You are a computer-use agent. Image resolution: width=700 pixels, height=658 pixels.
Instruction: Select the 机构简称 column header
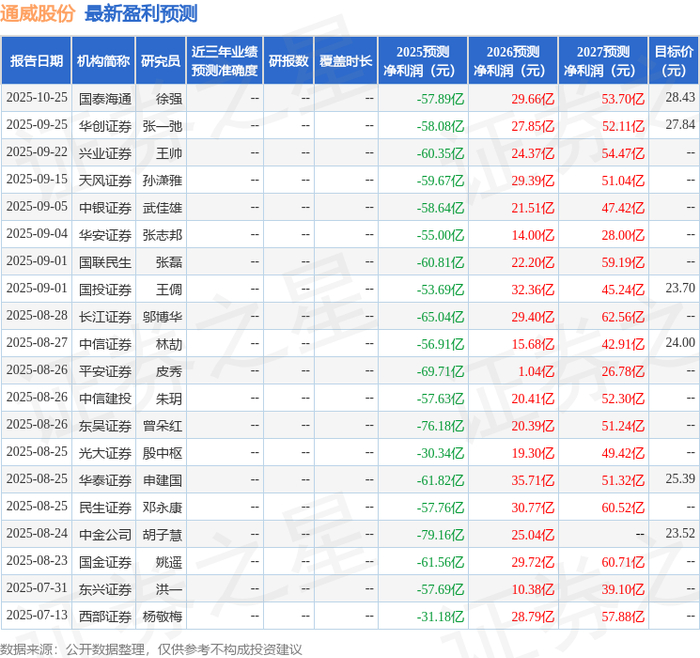(104, 61)
